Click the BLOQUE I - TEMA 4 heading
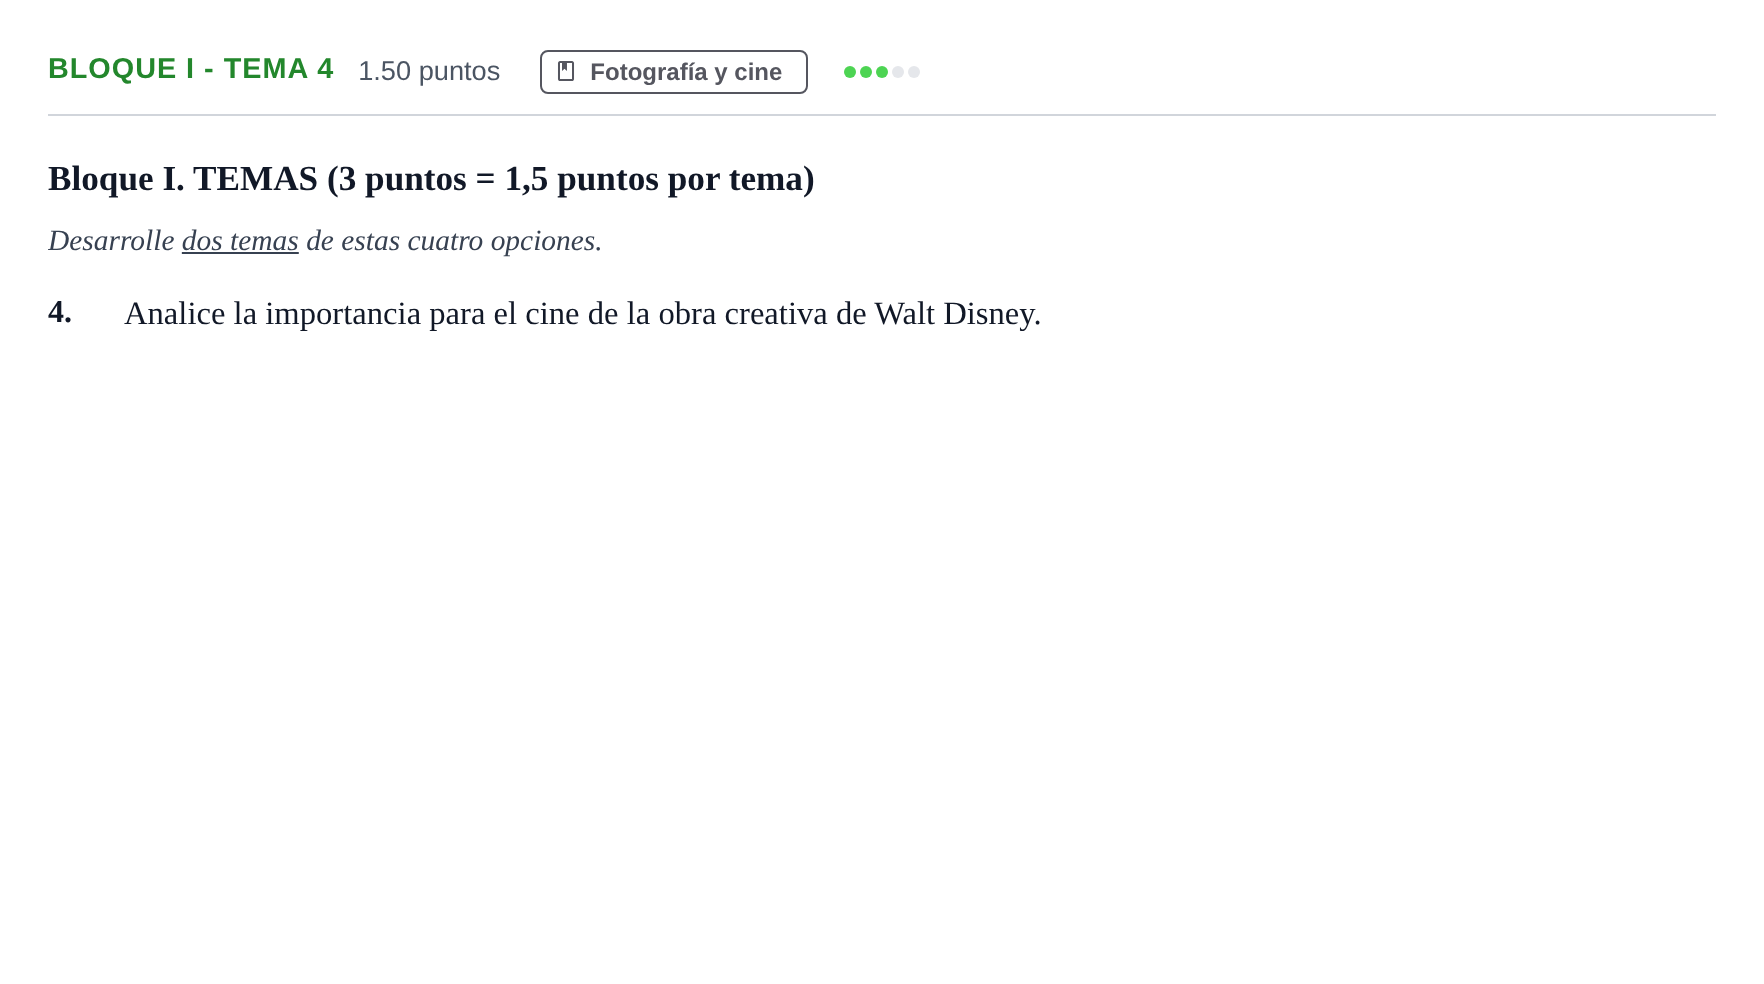 191,69
